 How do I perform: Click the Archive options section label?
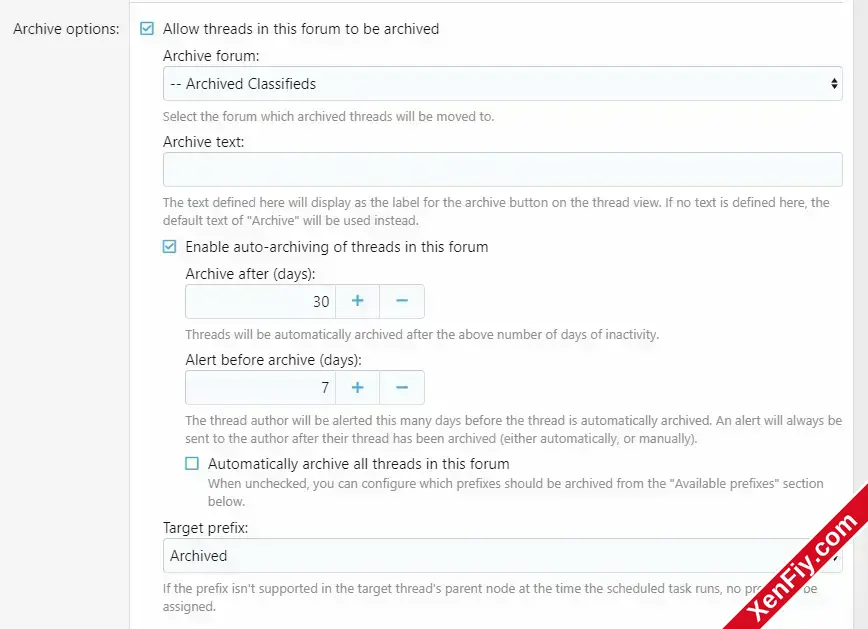tap(66, 29)
